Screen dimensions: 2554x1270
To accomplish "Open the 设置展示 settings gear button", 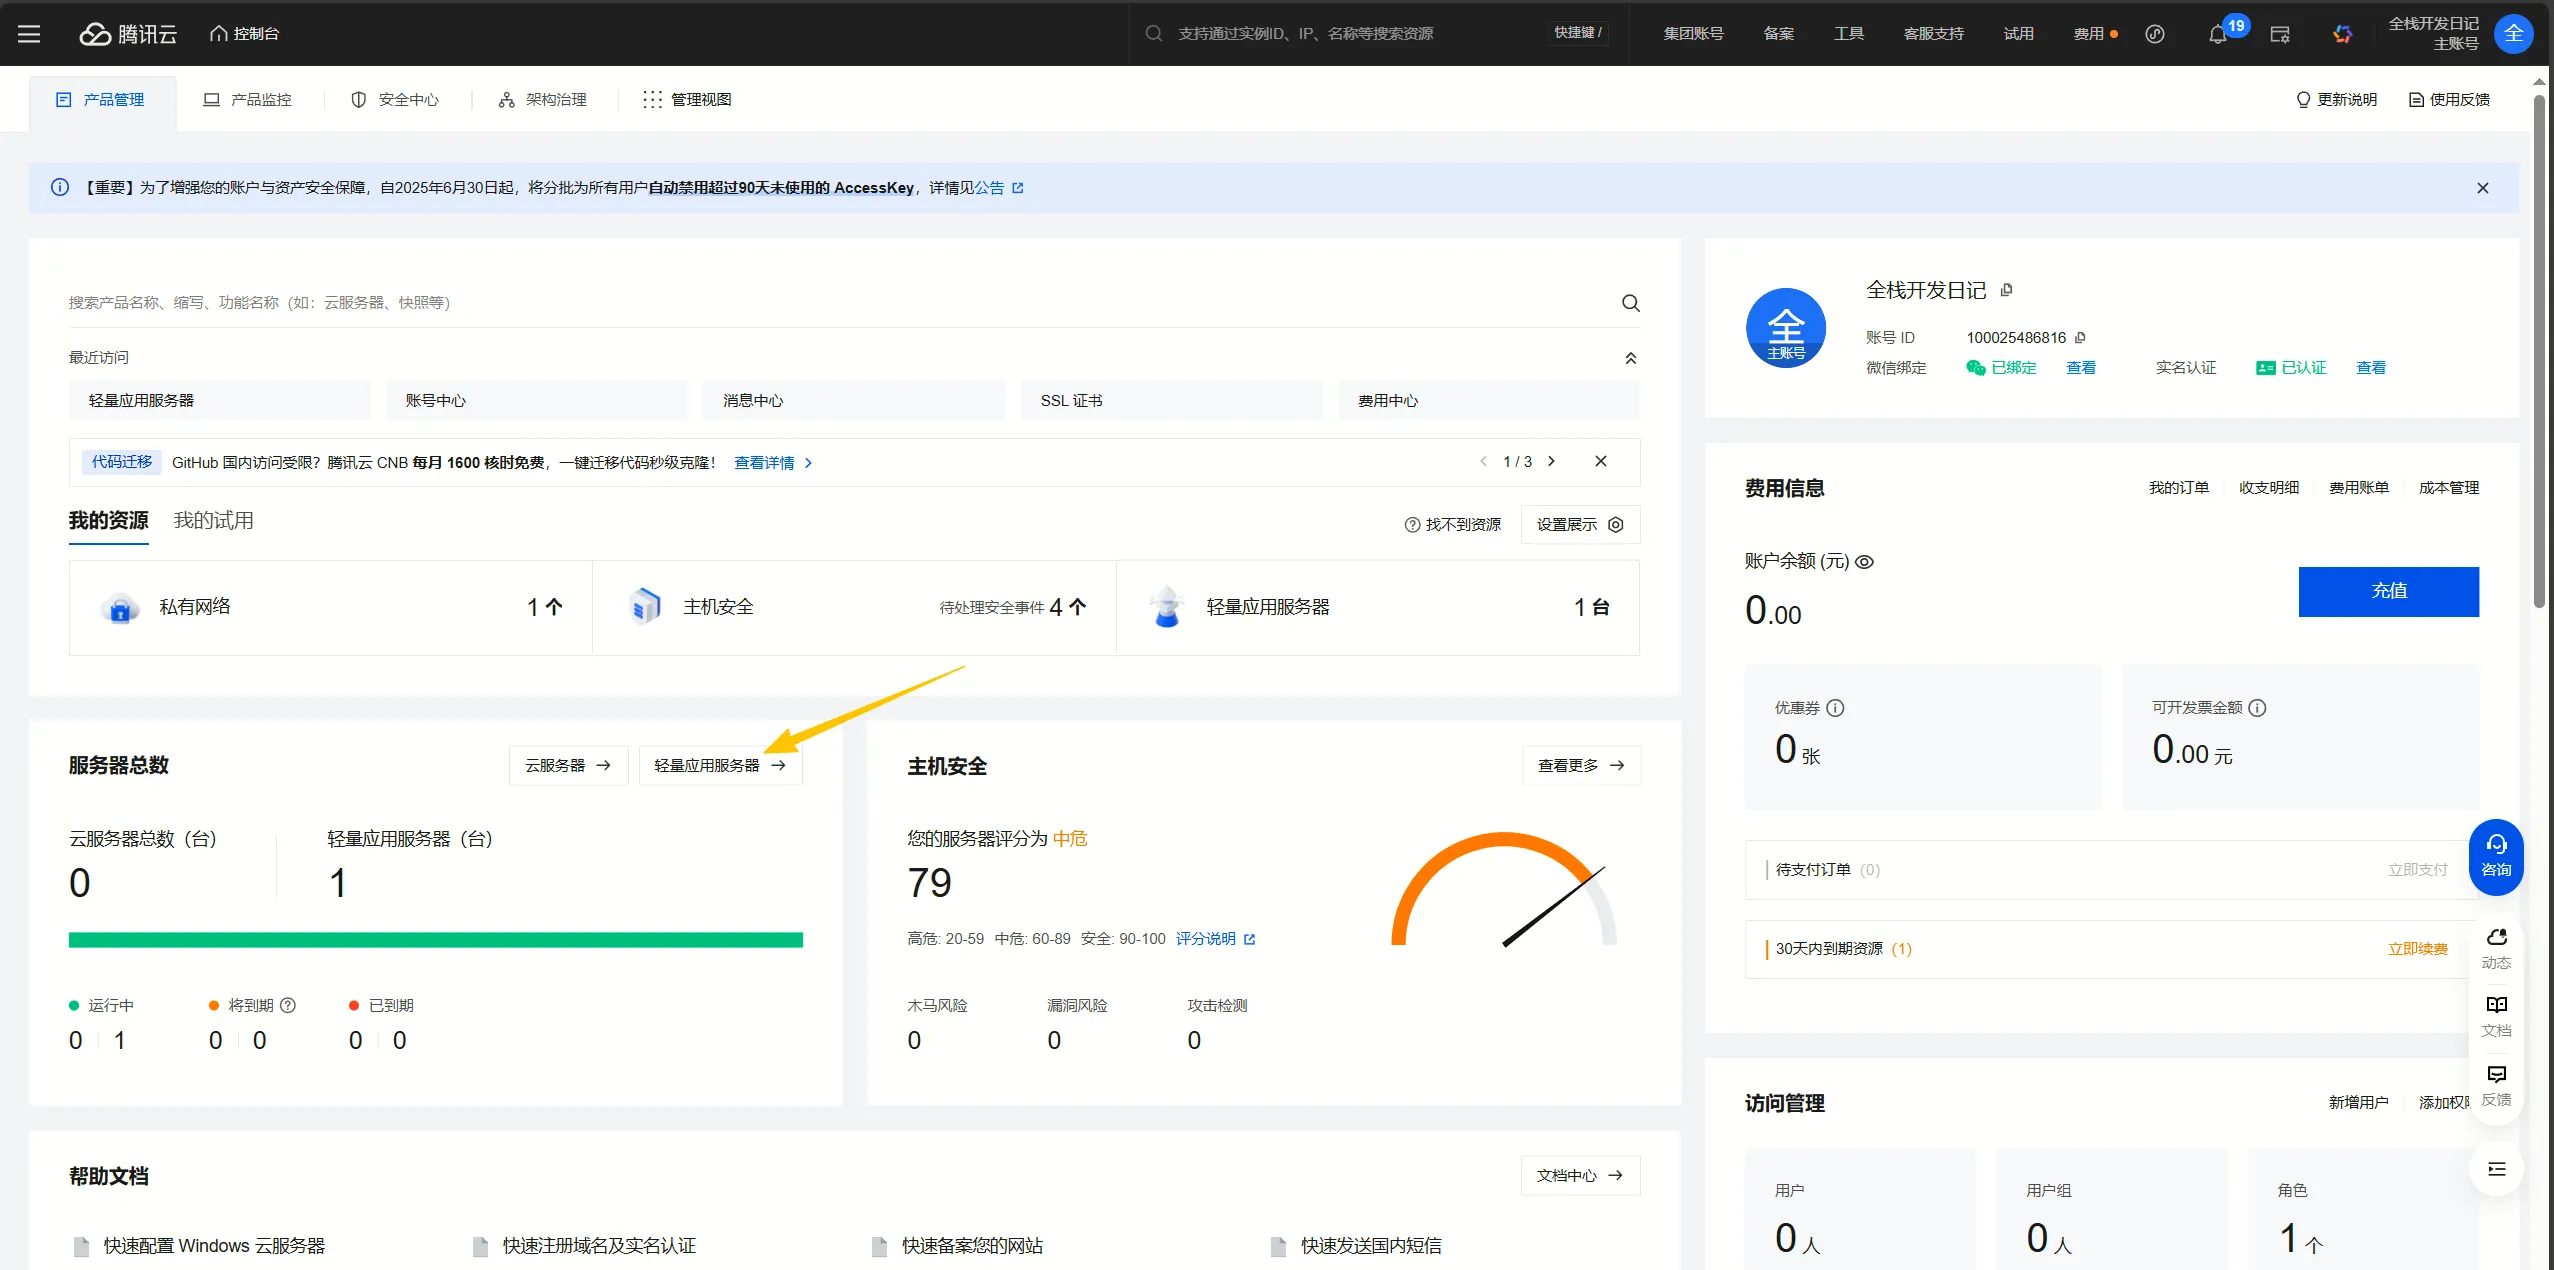I will pyautogui.click(x=1580, y=525).
